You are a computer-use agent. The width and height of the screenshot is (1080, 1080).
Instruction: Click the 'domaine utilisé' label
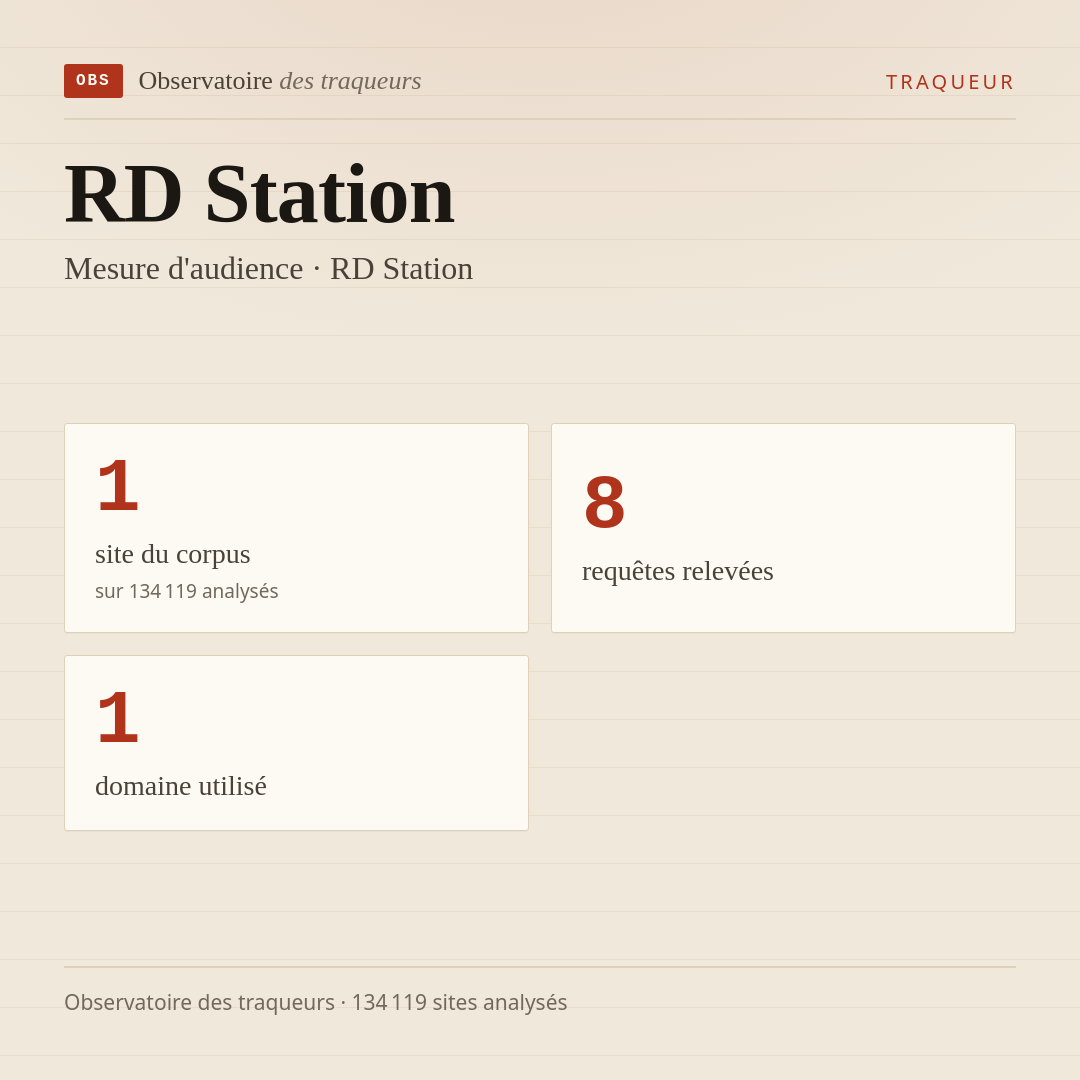tap(180, 786)
